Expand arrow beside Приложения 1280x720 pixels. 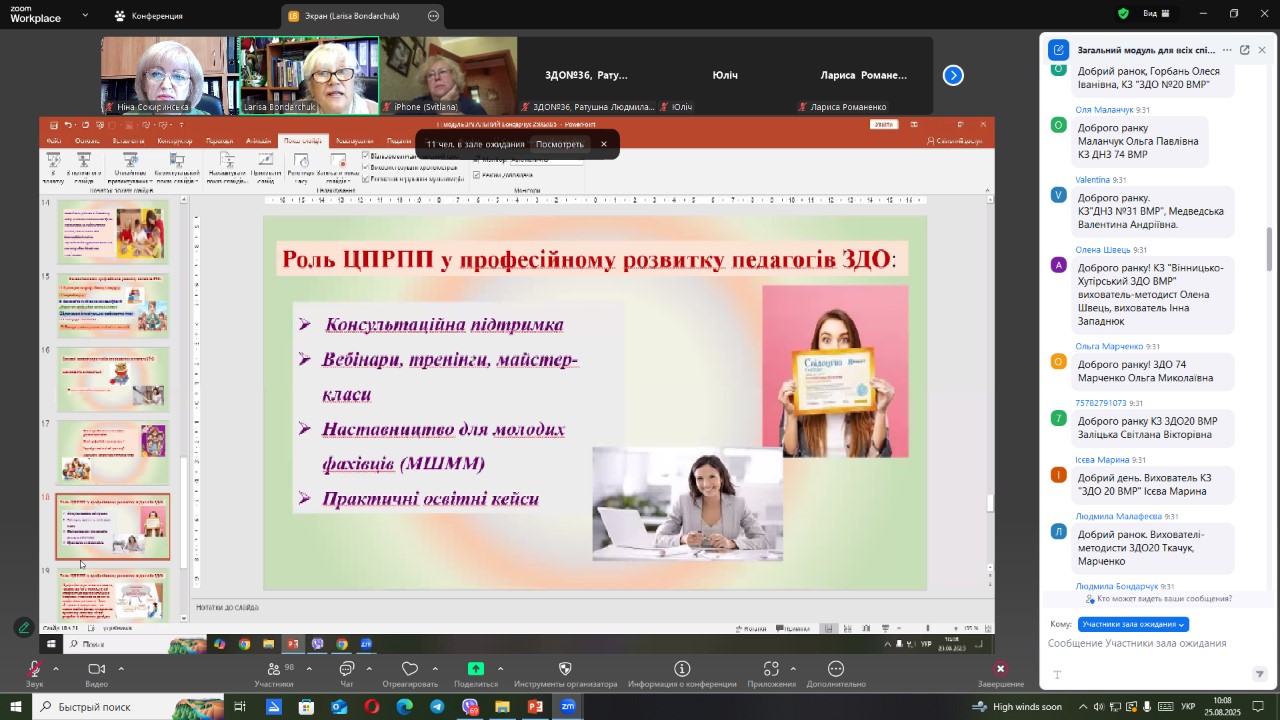[x=793, y=668]
